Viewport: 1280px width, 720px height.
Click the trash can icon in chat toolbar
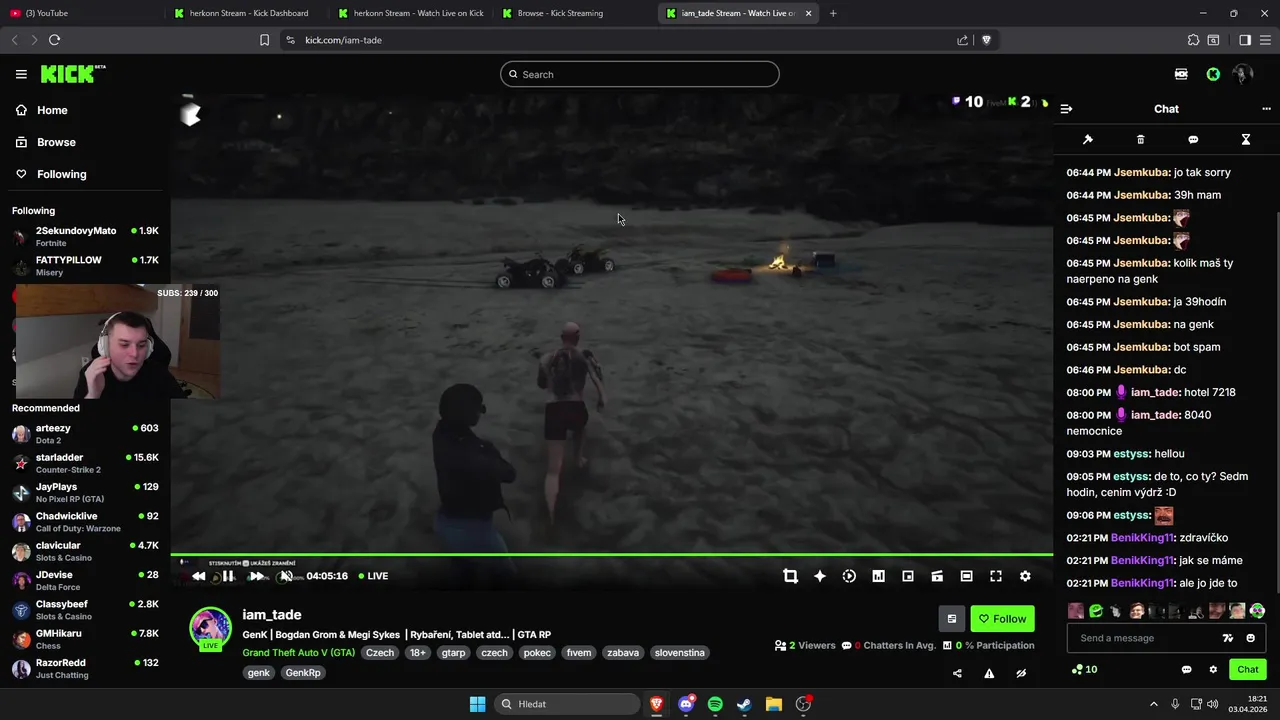pyautogui.click(x=1140, y=140)
